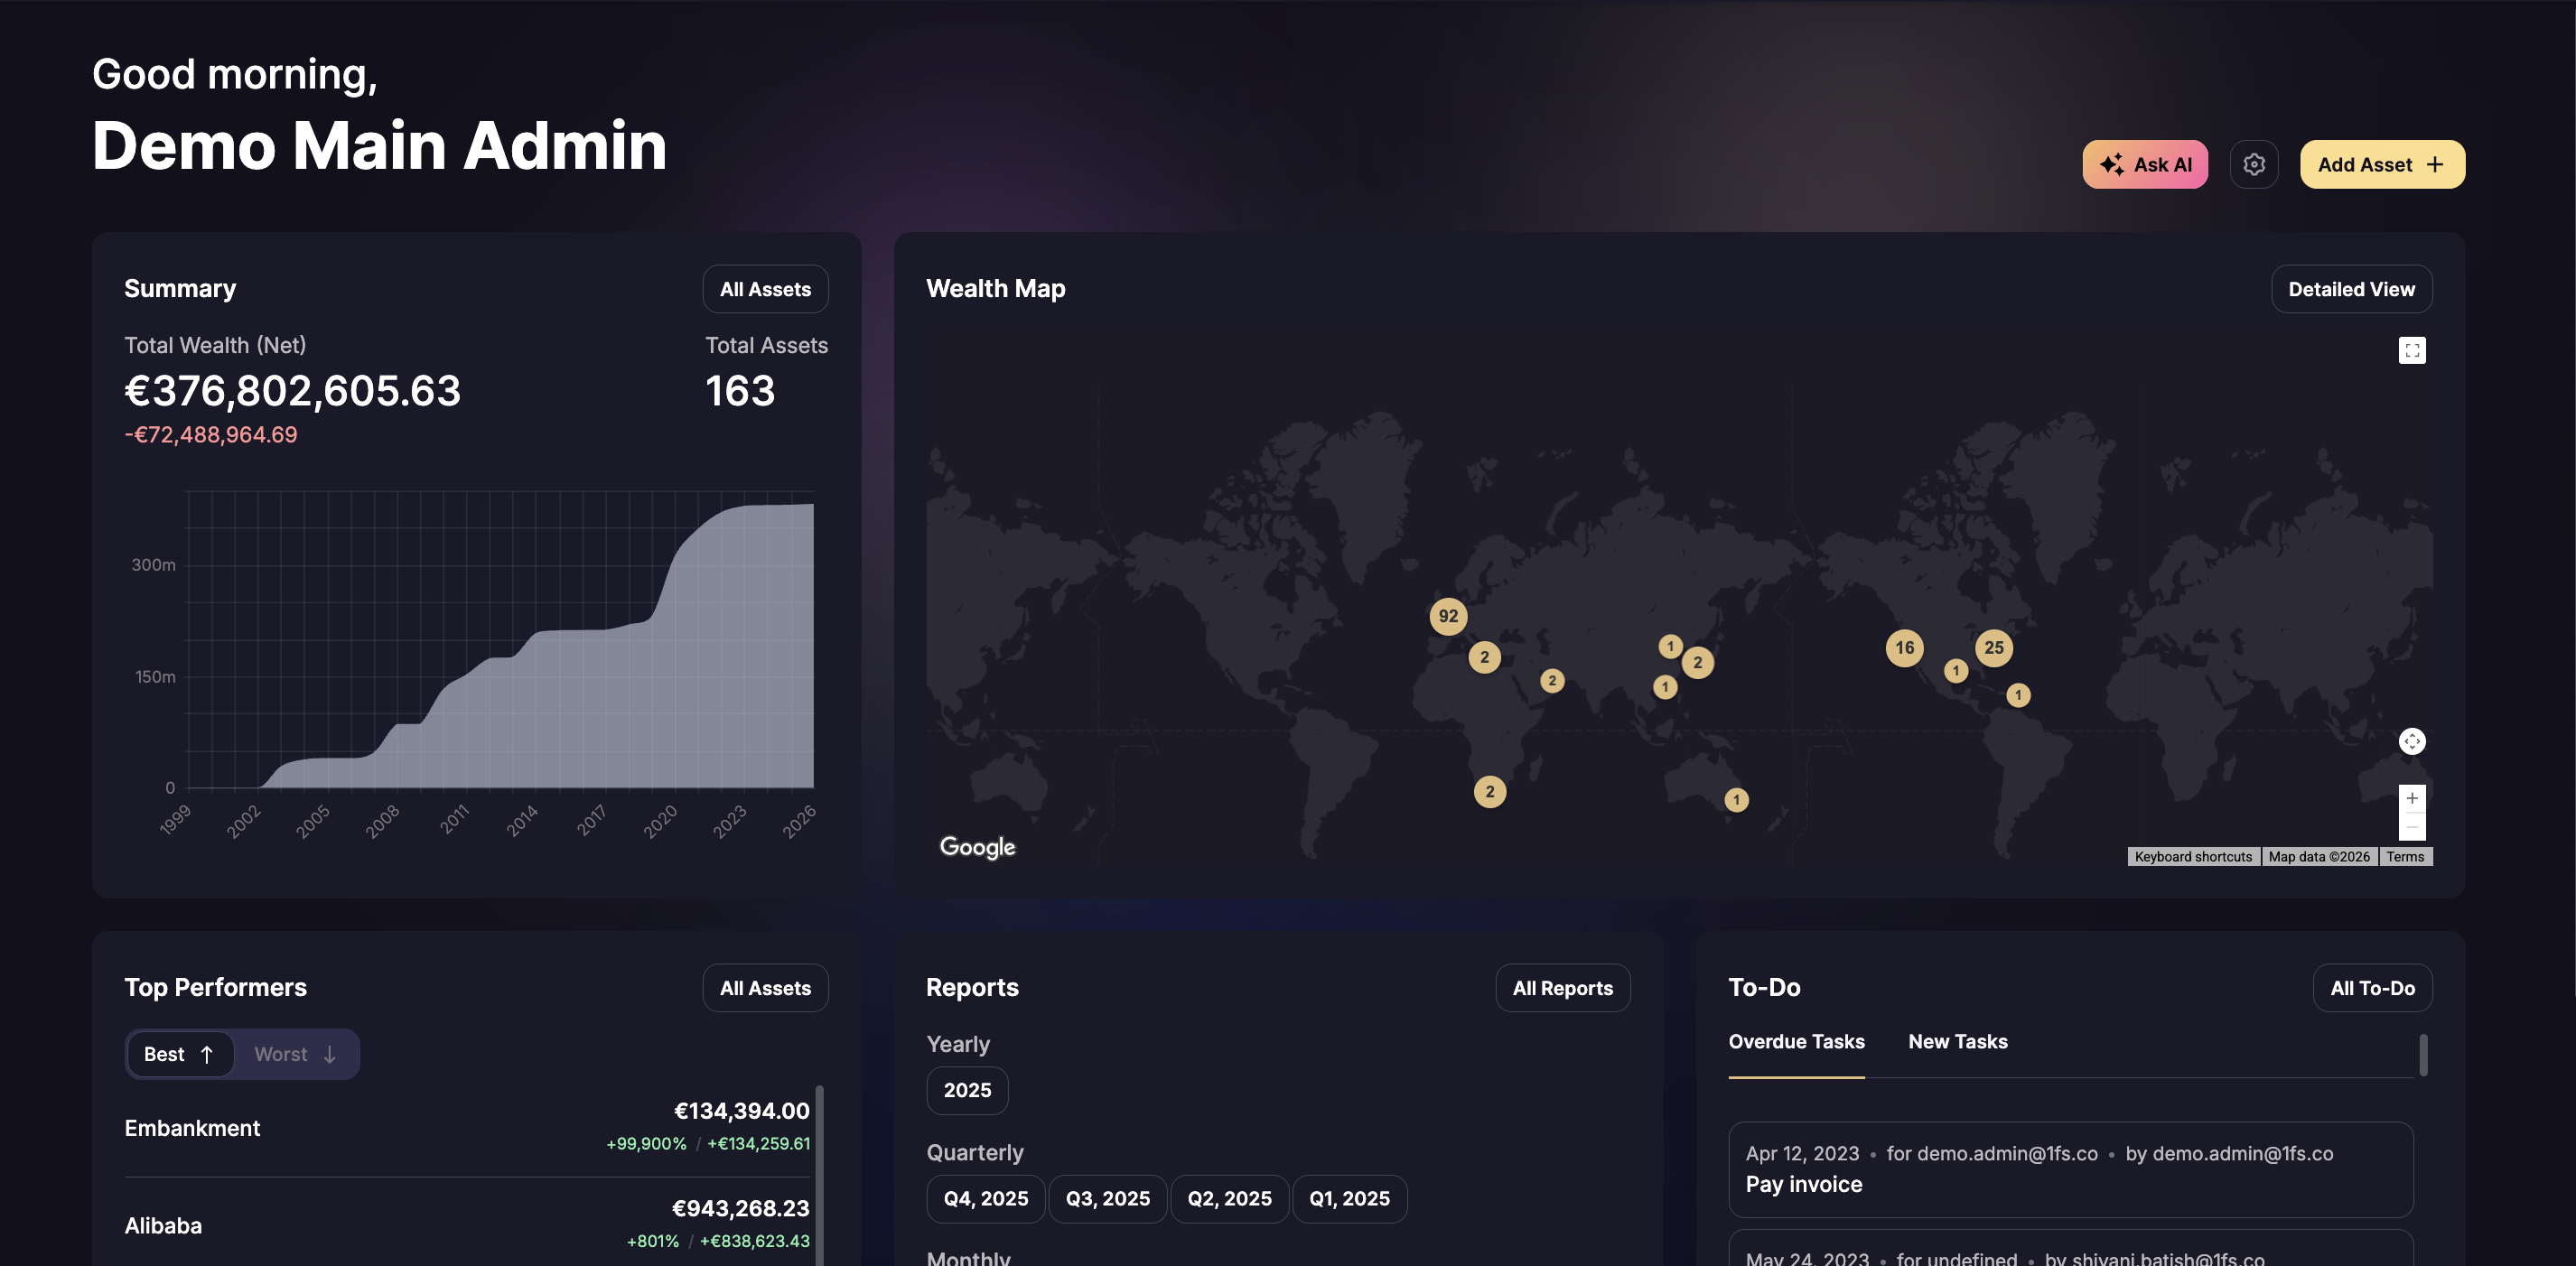Switch to the New Tasks tab
2576x1266 pixels.
click(x=1958, y=1041)
